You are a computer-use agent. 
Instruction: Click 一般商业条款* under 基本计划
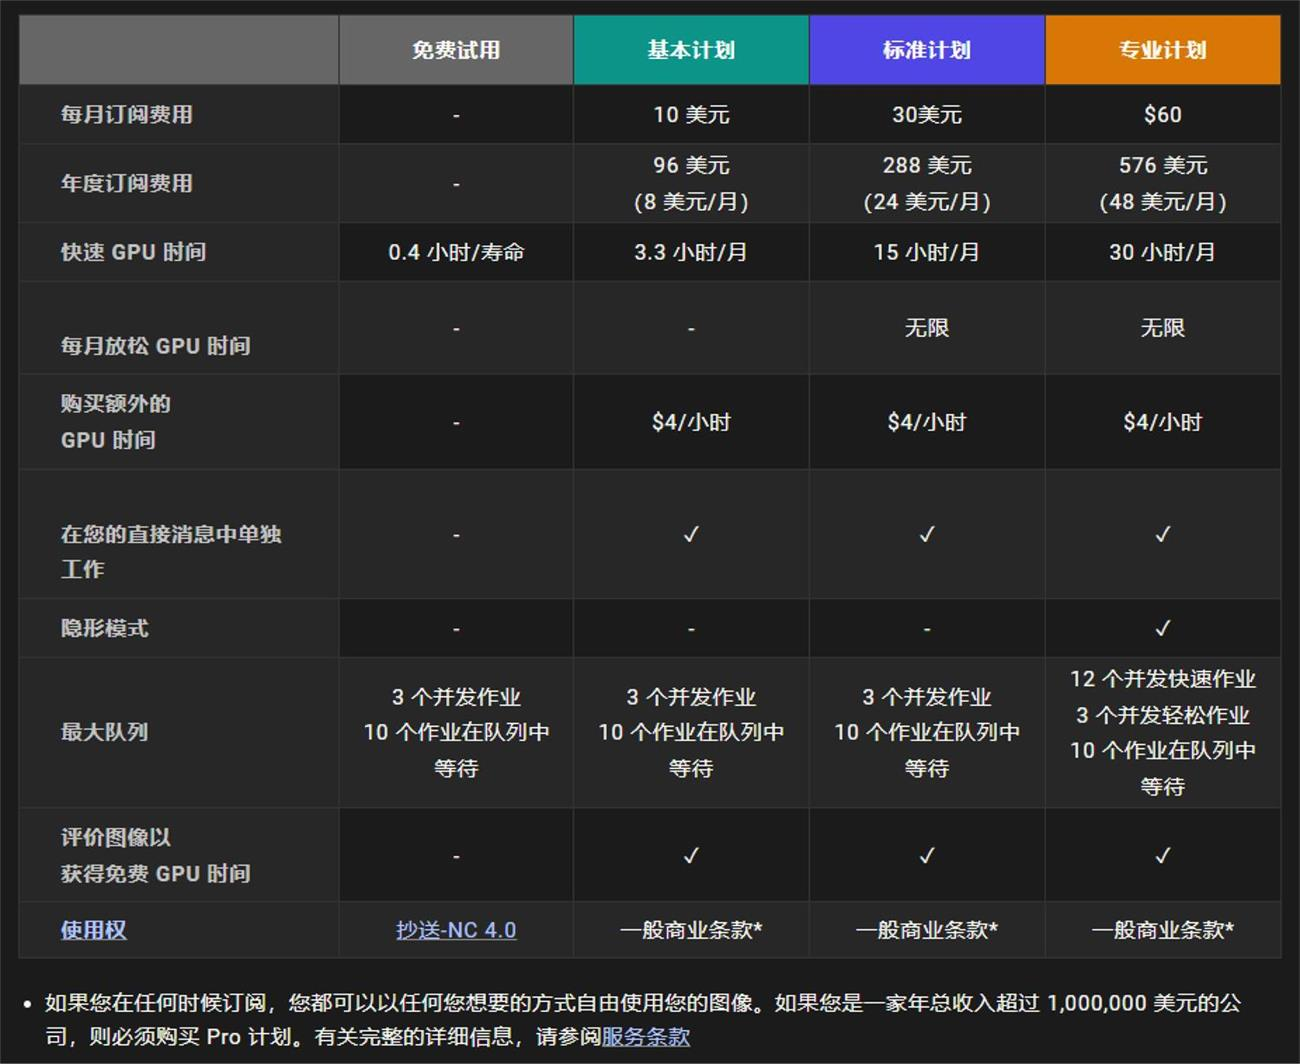[x=691, y=930]
